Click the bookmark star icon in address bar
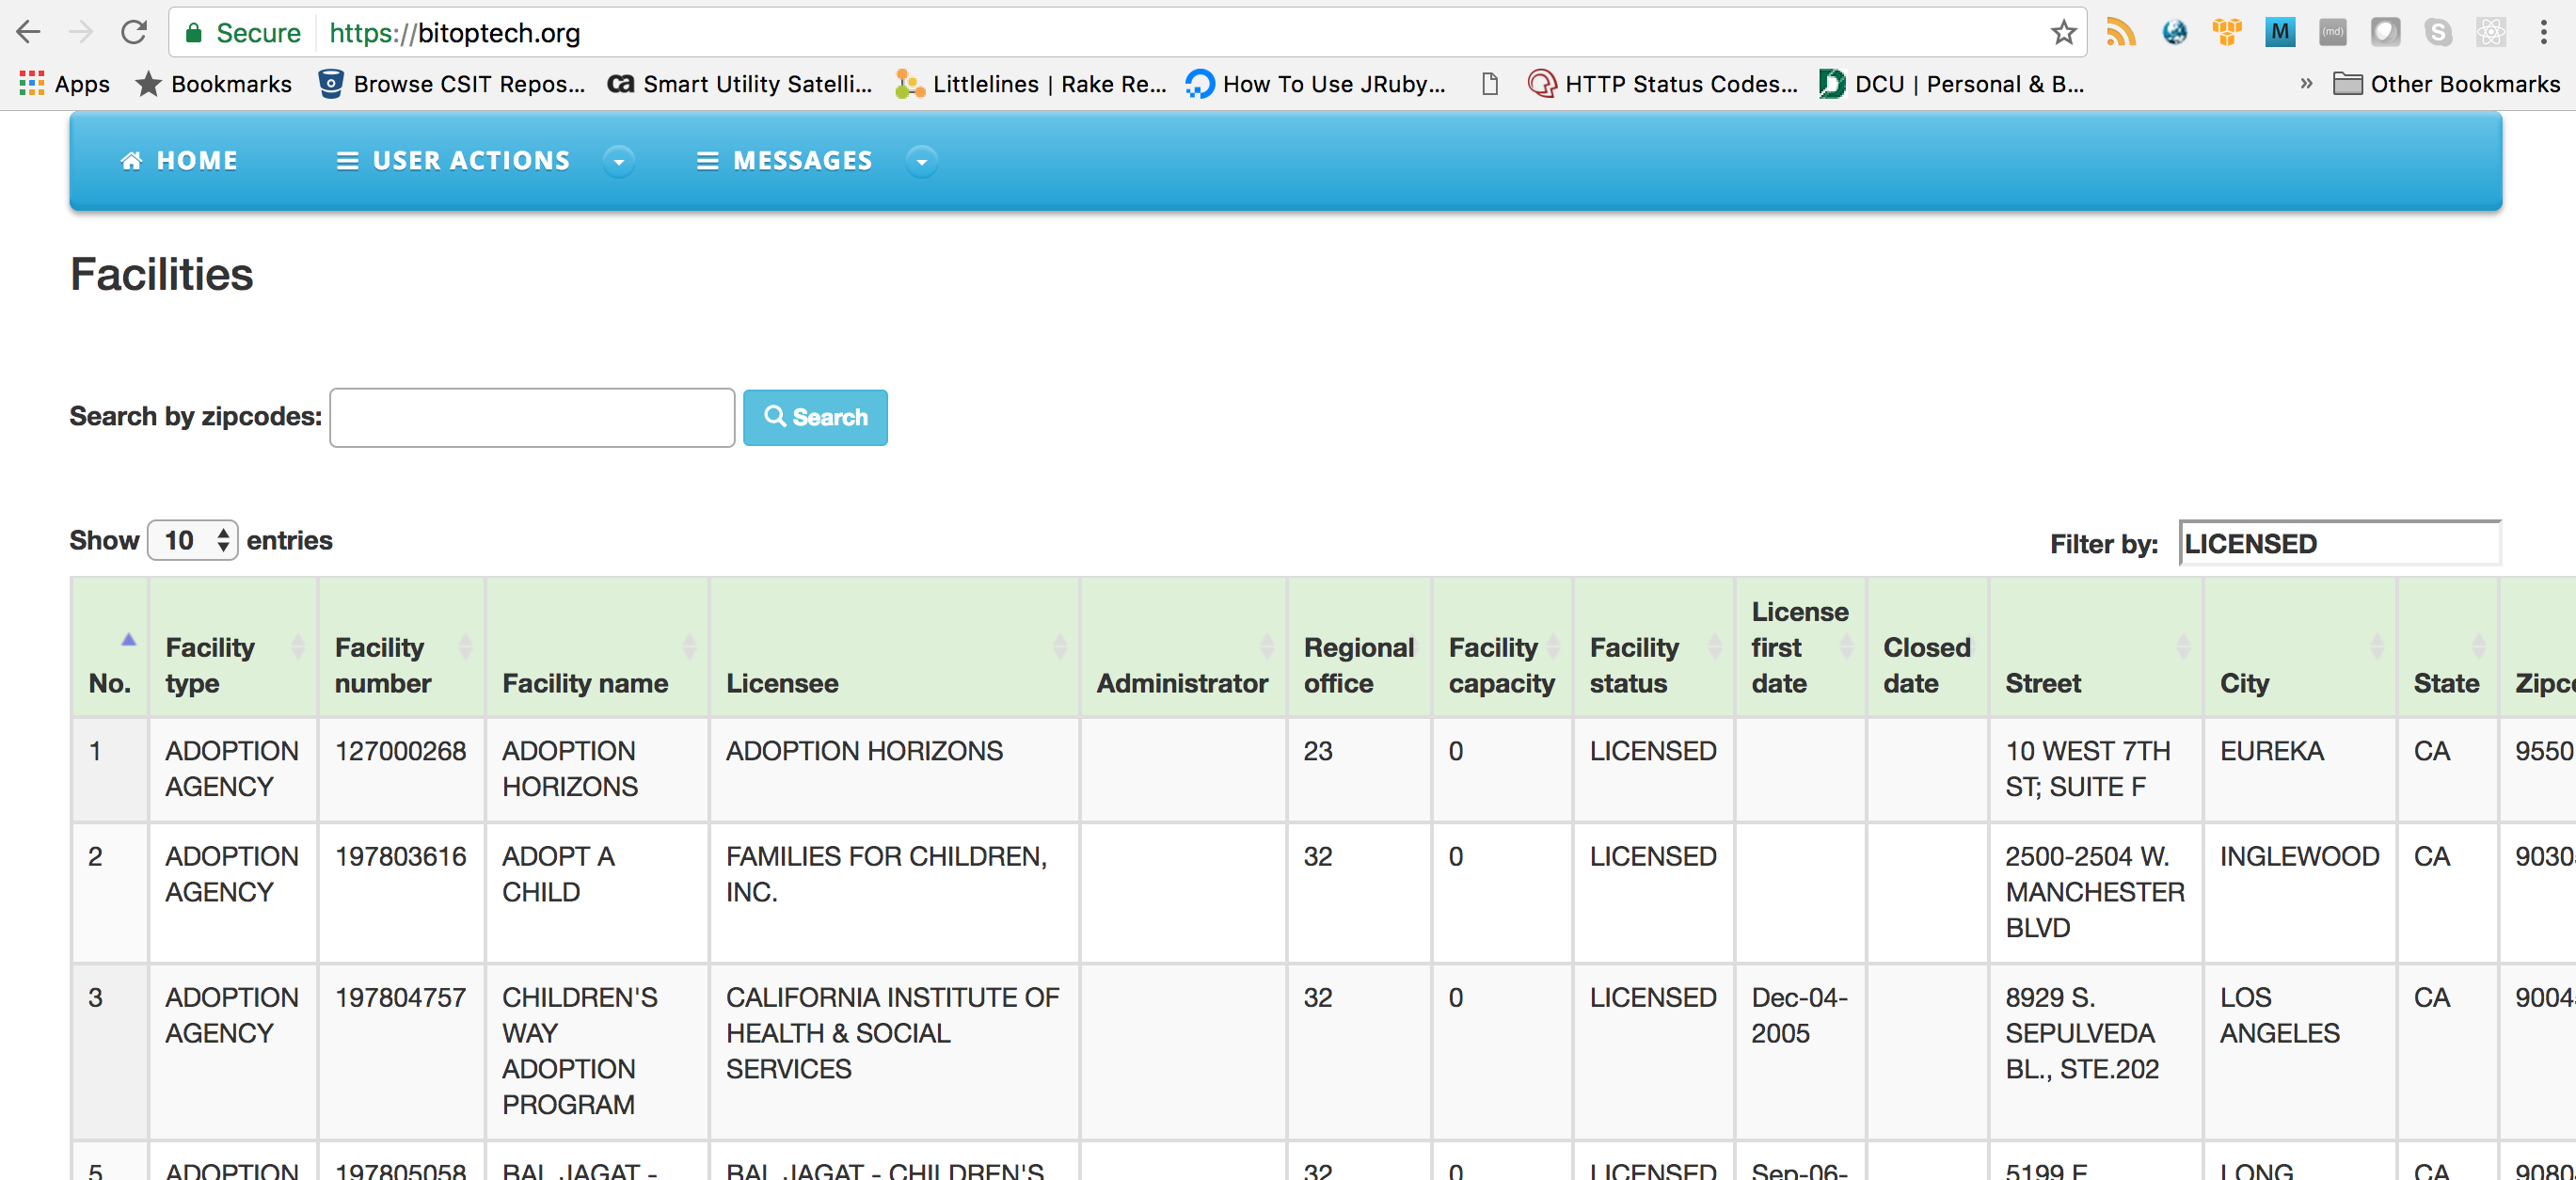This screenshot has height=1180, width=2576. [x=2063, y=33]
